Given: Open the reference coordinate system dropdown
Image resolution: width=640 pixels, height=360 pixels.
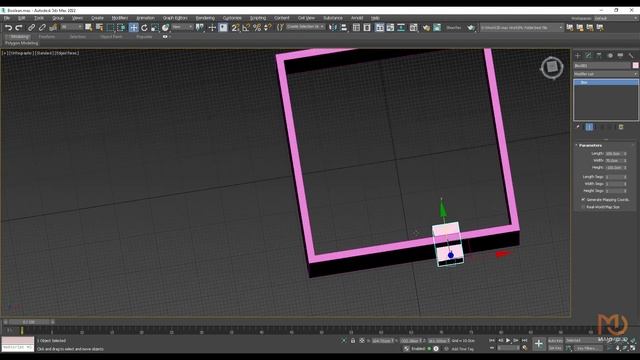Looking at the screenshot, I should coord(182,27).
